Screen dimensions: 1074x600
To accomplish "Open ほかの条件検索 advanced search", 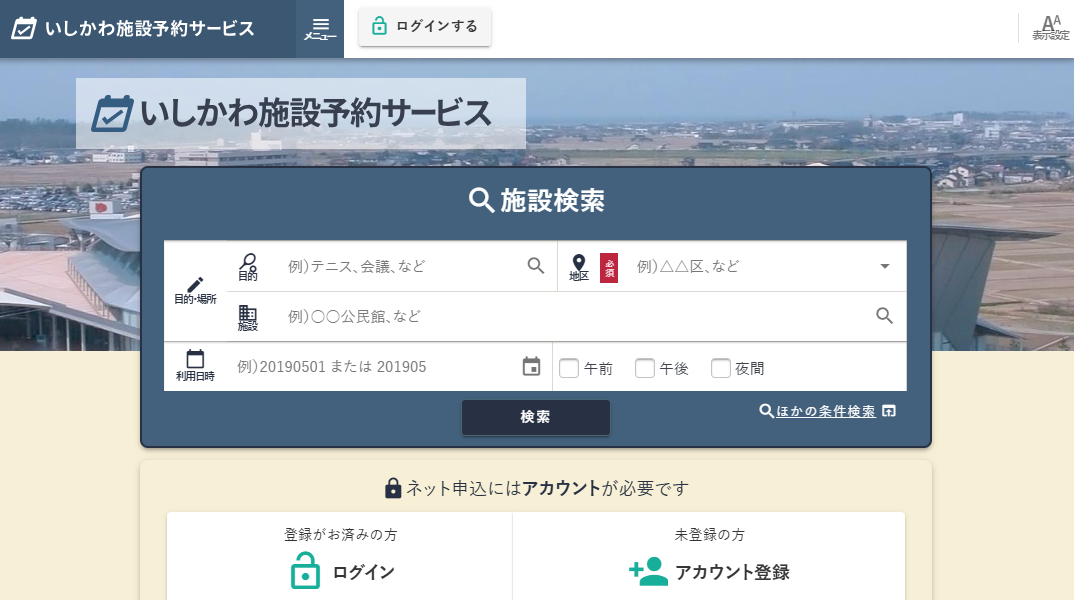I will 826,411.
